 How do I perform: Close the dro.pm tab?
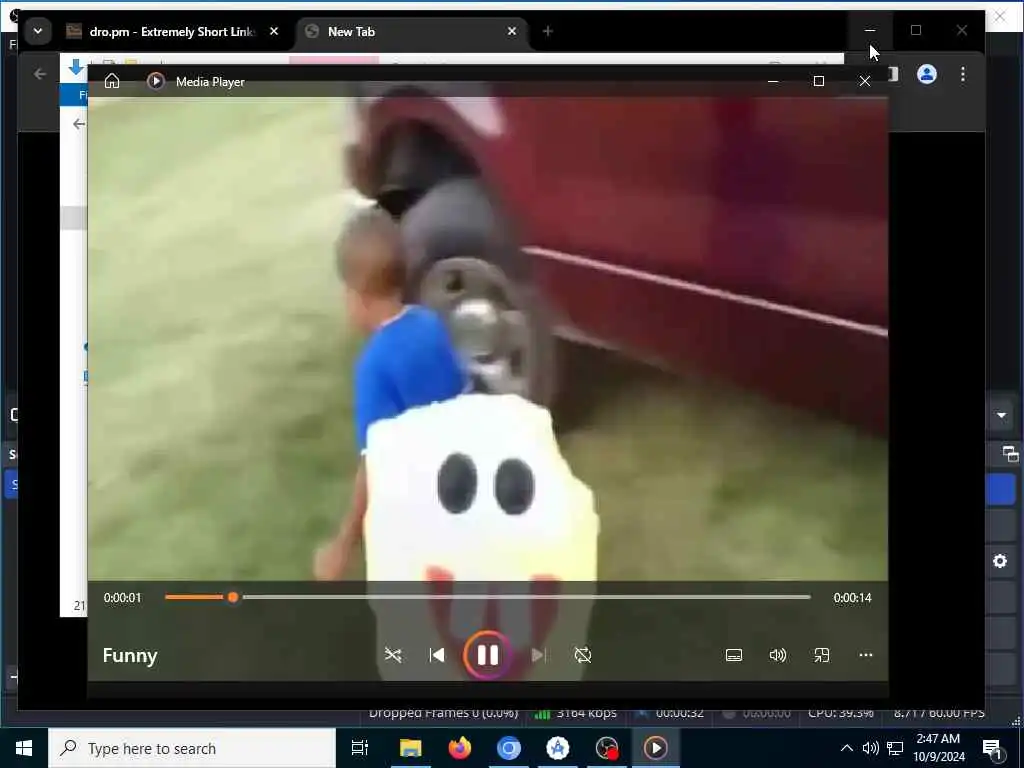274,31
